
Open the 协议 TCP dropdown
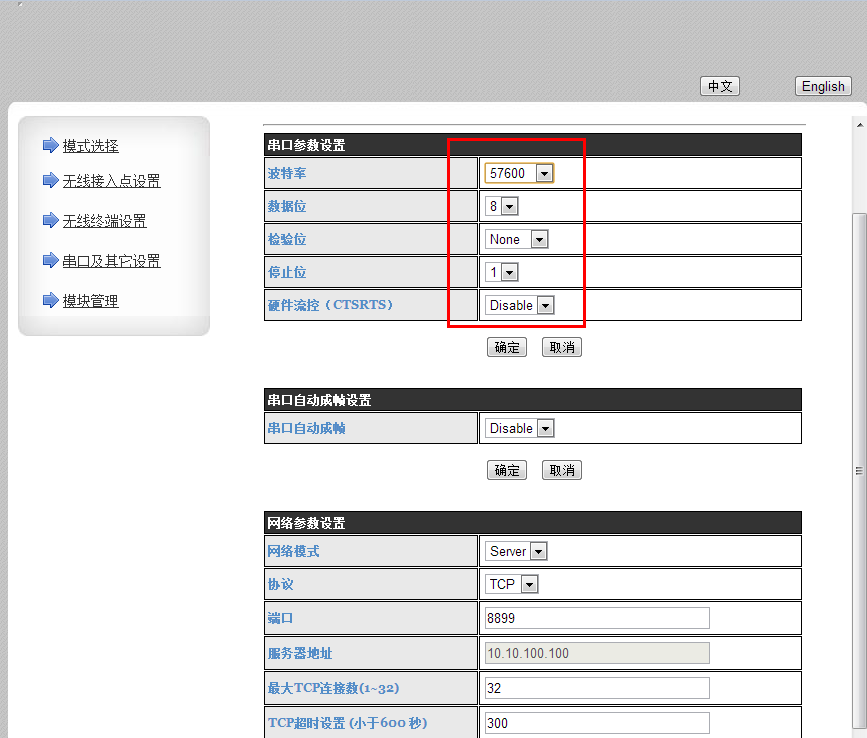512,584
